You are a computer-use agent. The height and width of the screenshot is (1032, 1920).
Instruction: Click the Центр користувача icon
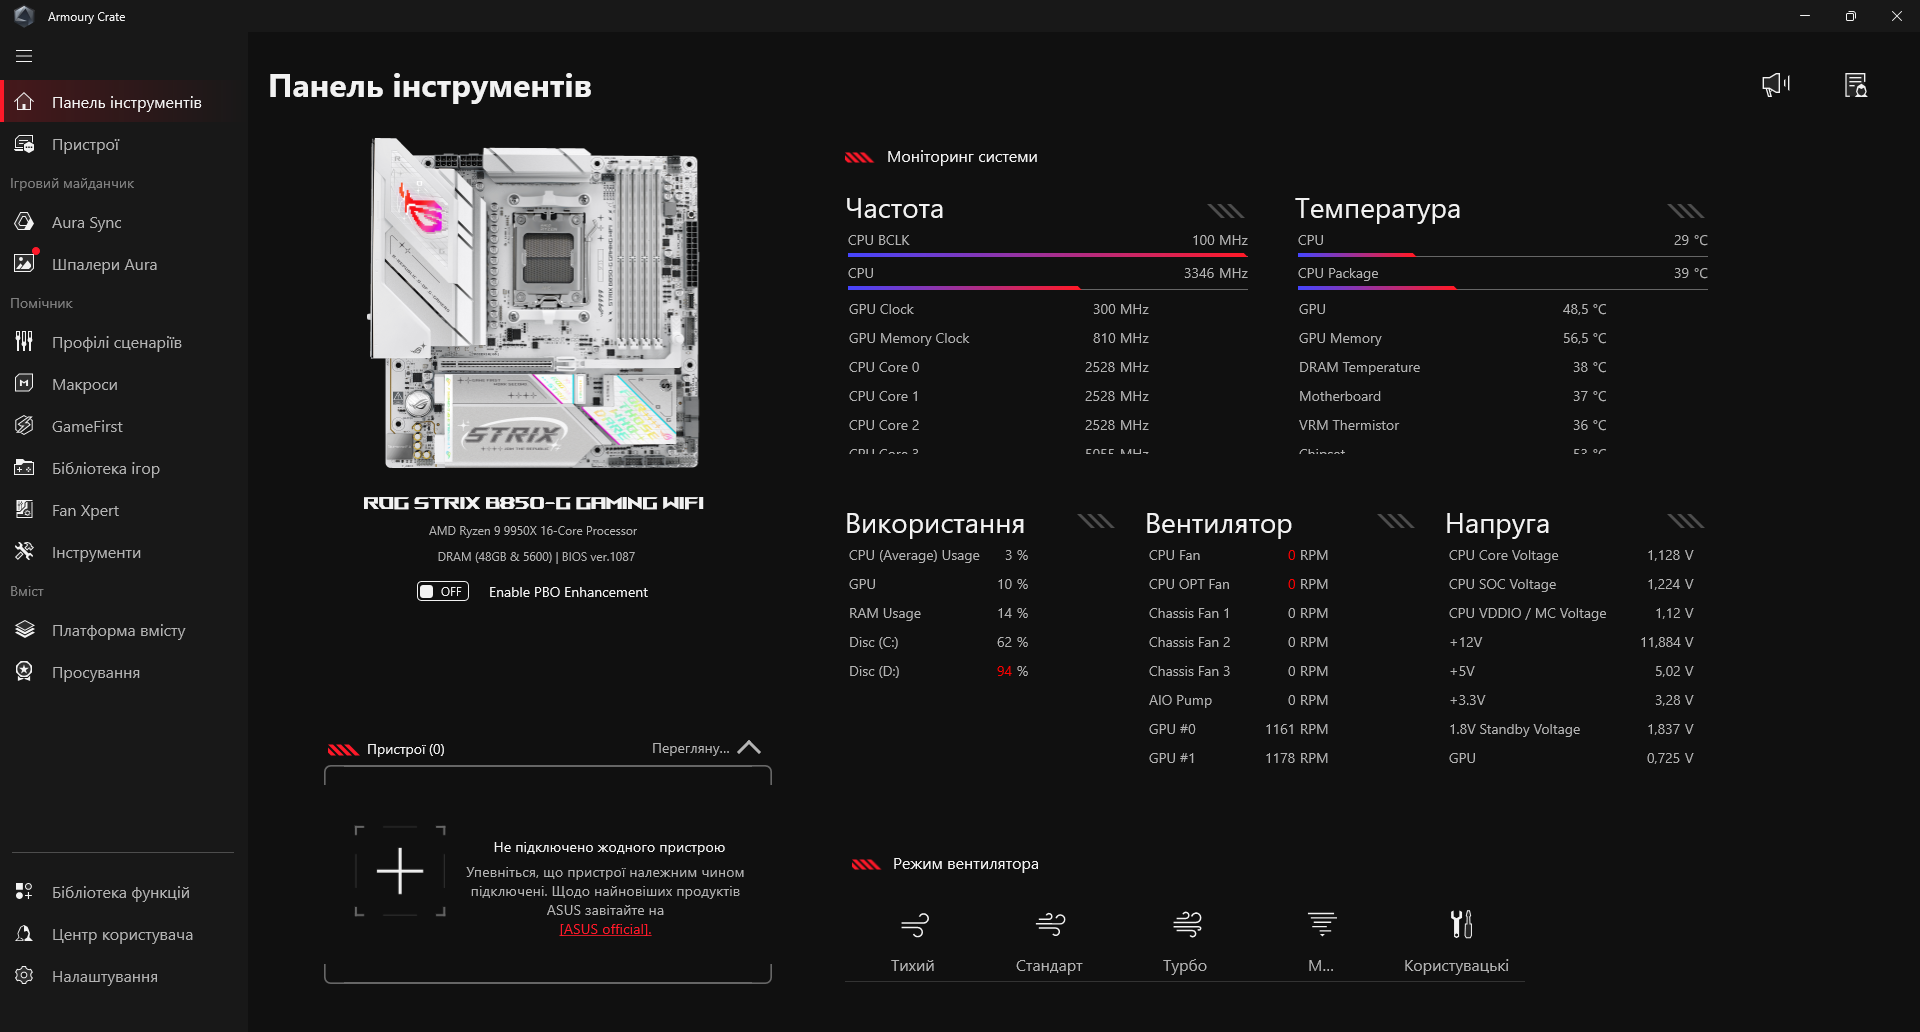pyautogui.click(x=25, y=934)
